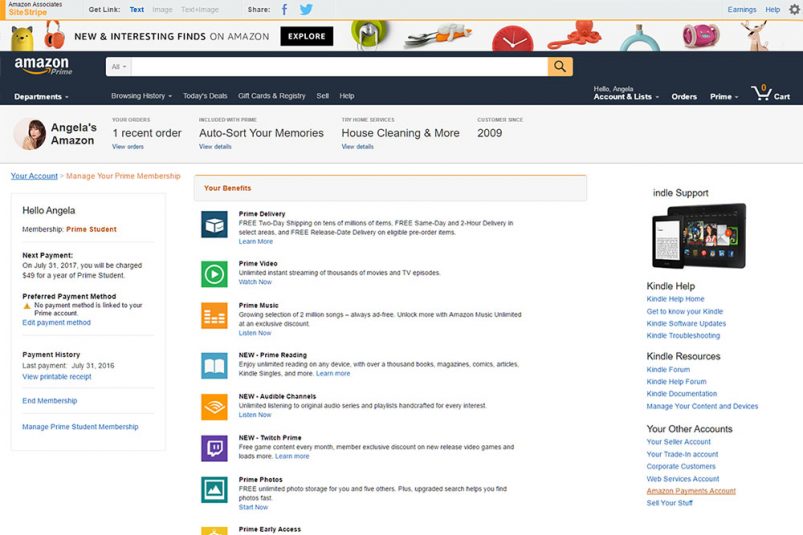Click the orange octopus product image
The image size is (803, 535).
(x=575, y=35)
